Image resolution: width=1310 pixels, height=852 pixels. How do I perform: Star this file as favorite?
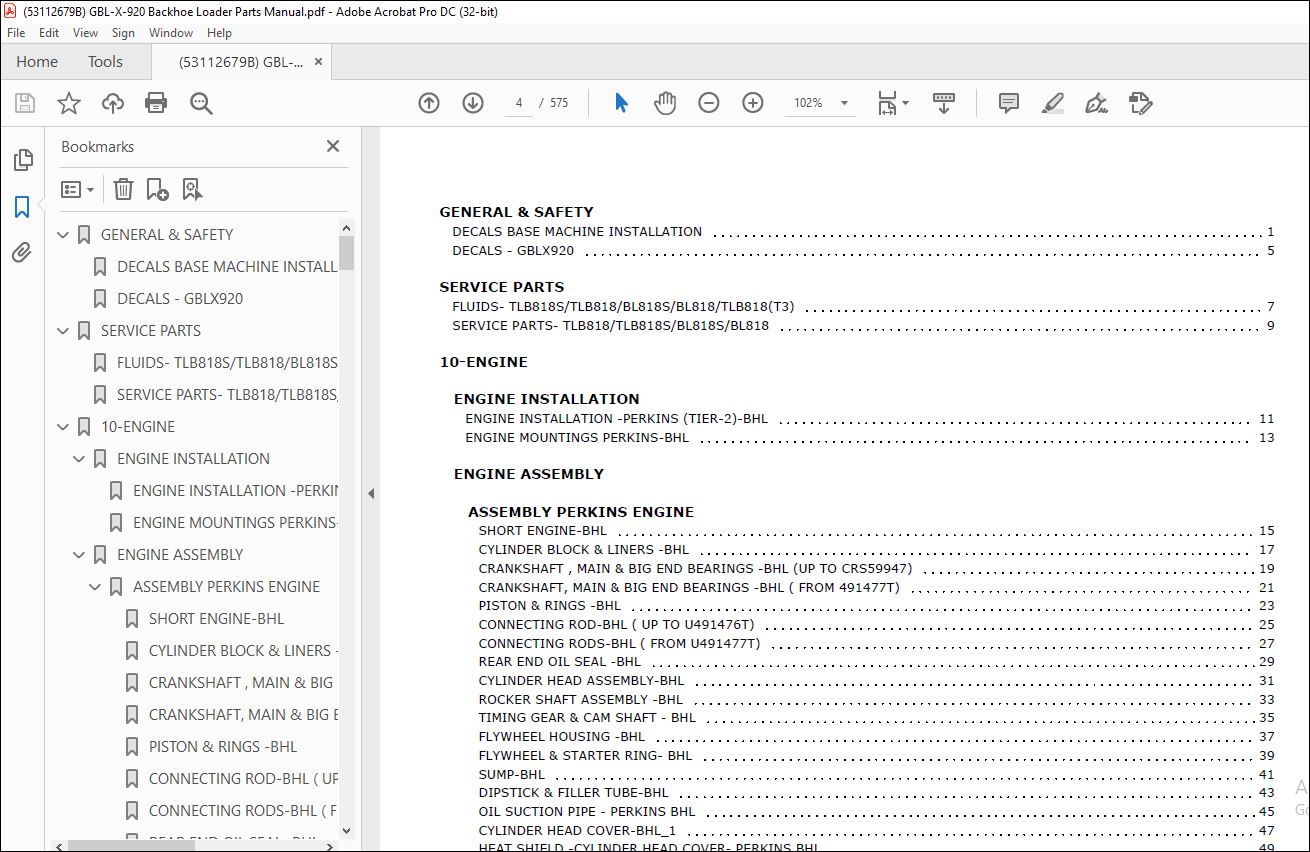[69, 103]
